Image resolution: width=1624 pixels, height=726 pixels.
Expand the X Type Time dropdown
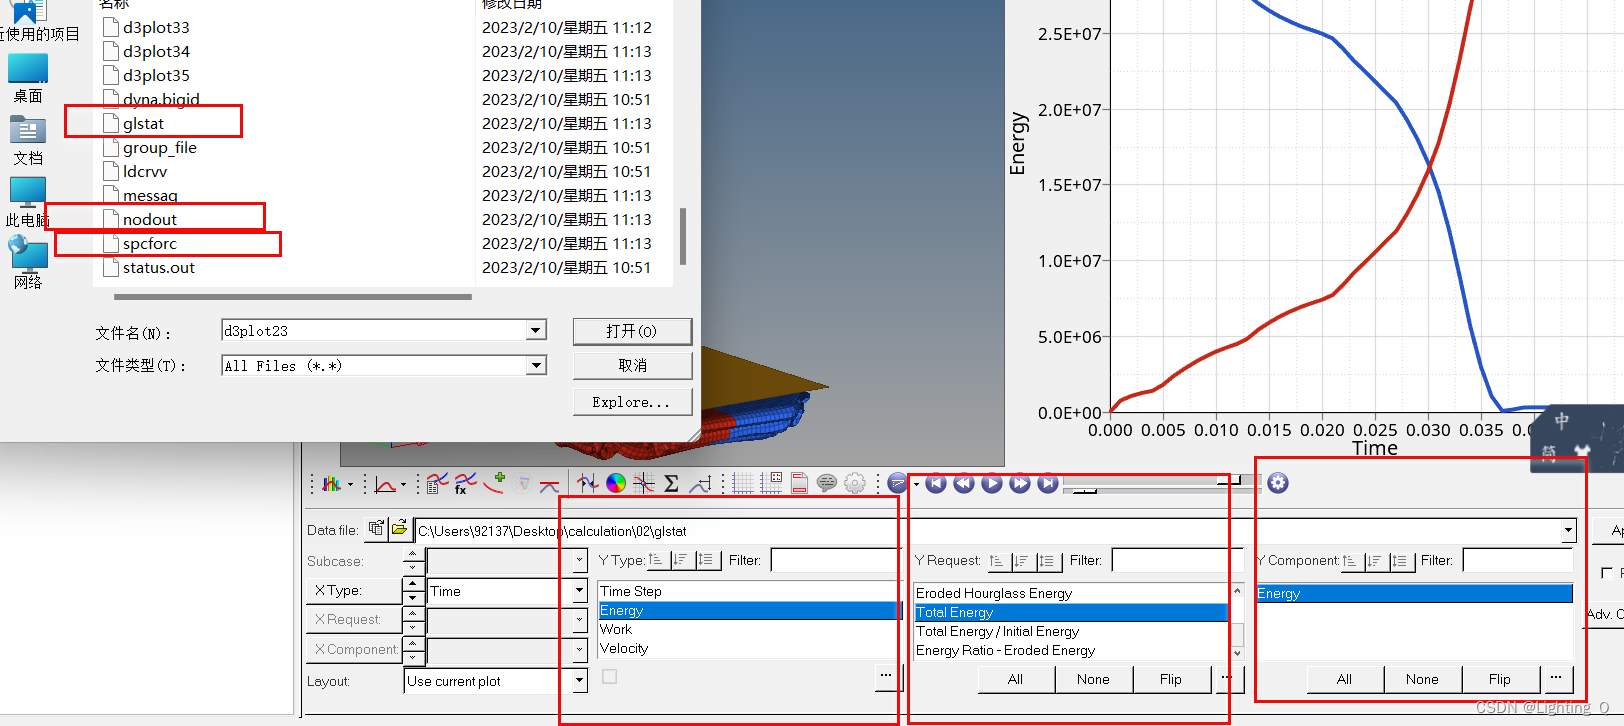click(579, 591)
